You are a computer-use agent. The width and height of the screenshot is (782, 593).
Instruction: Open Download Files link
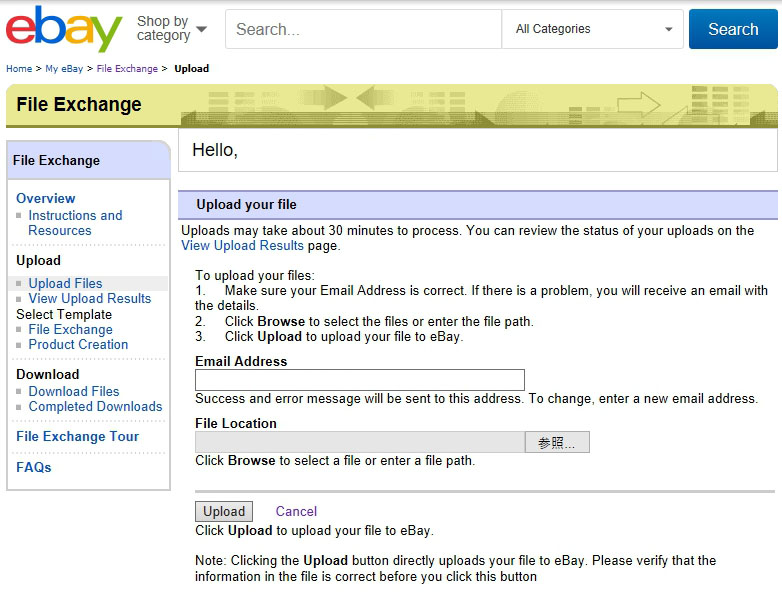point(73,392)
